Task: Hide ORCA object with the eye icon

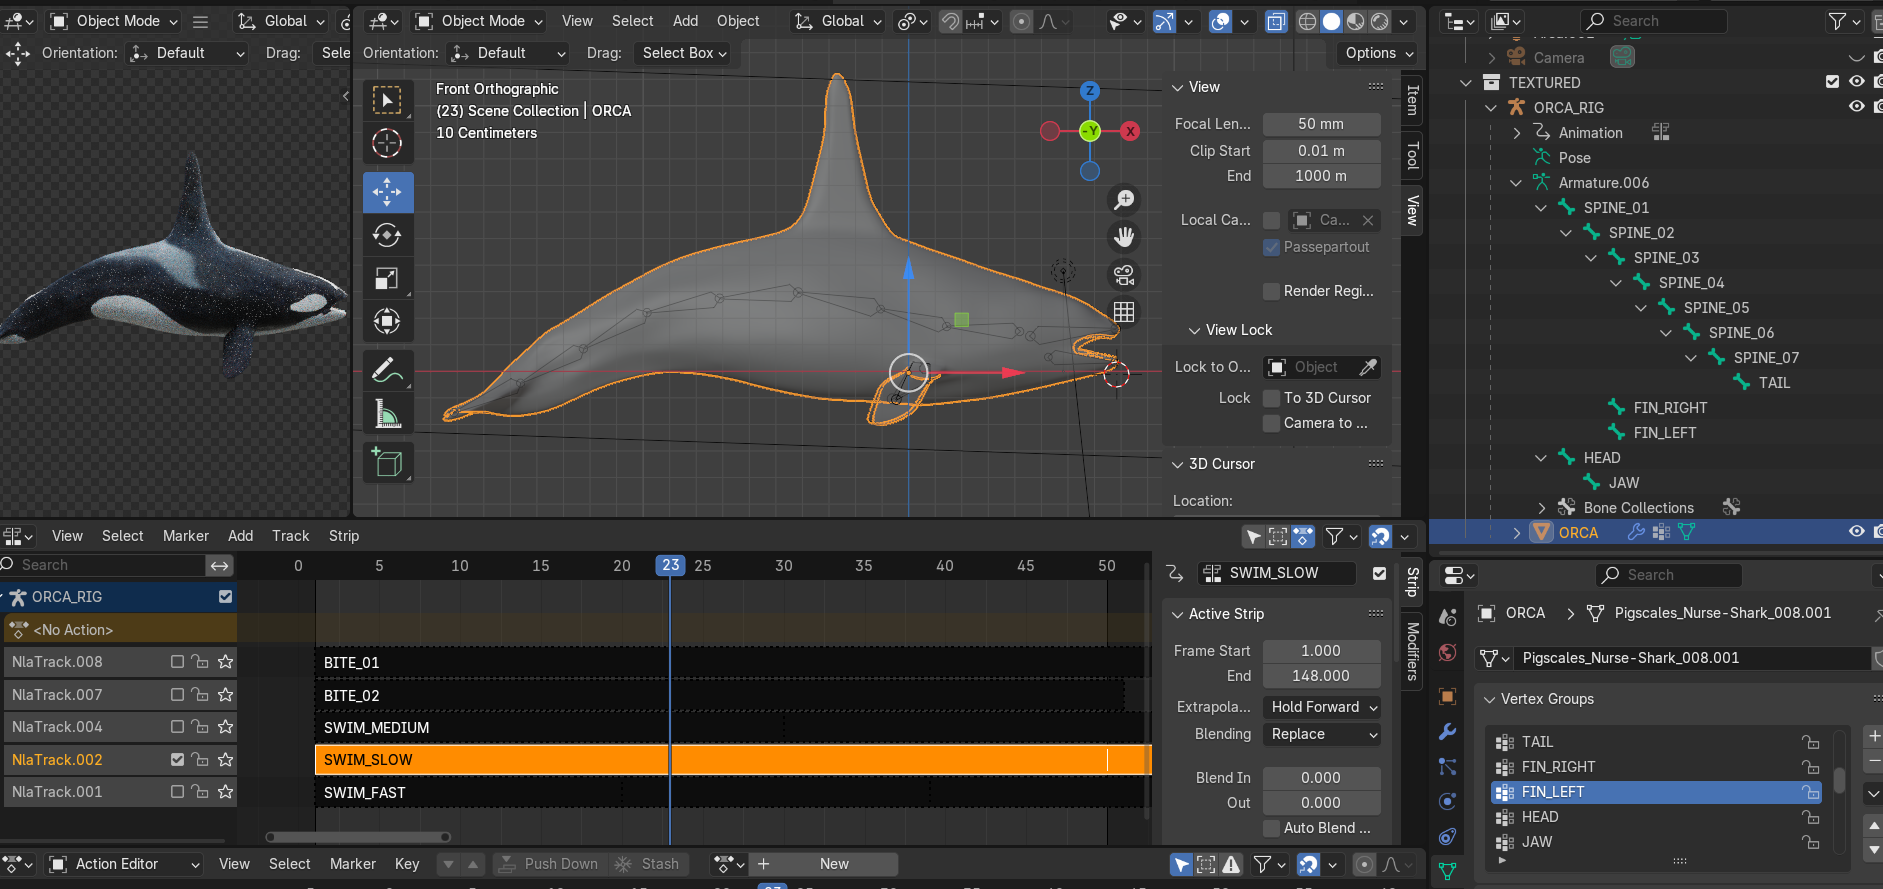Action: (1856, 532)
